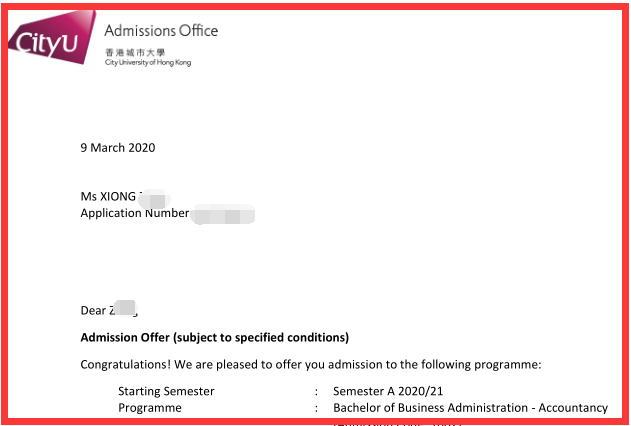The height and width of the screenshot is (426, 631).
Task: Click the Semester A 2020/21 value
Action: (388, 391)
